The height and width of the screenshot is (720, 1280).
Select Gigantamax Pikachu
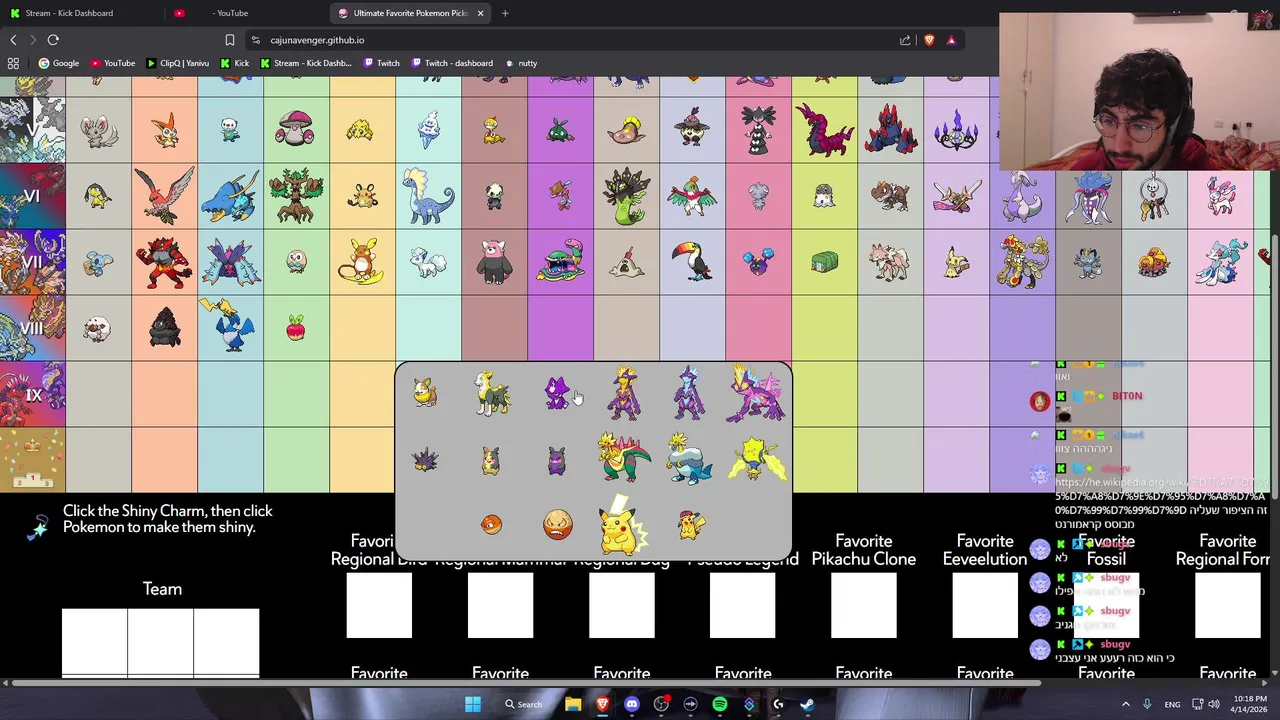(622, 524)
